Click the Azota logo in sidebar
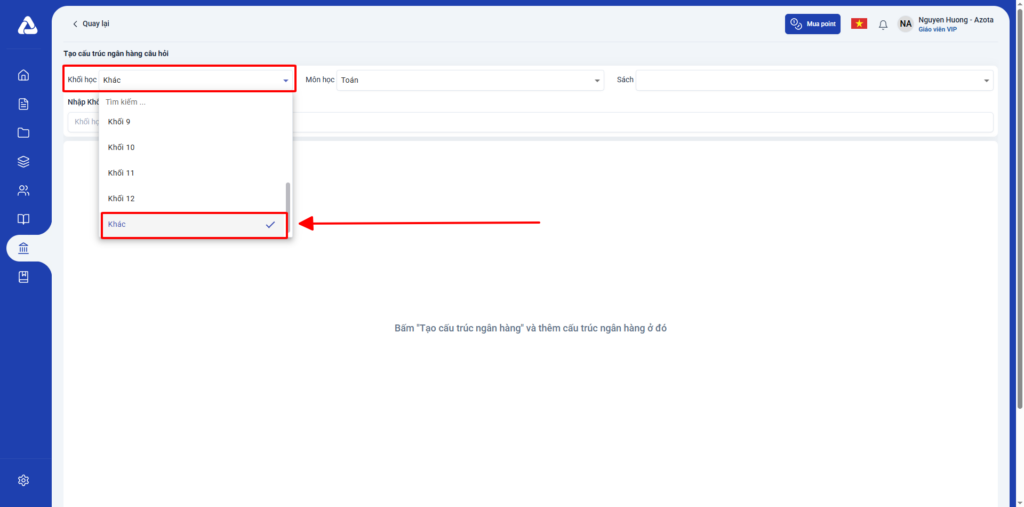This screenshot has width=1024, height=507. pyautogui.click(x=27, y=26)
